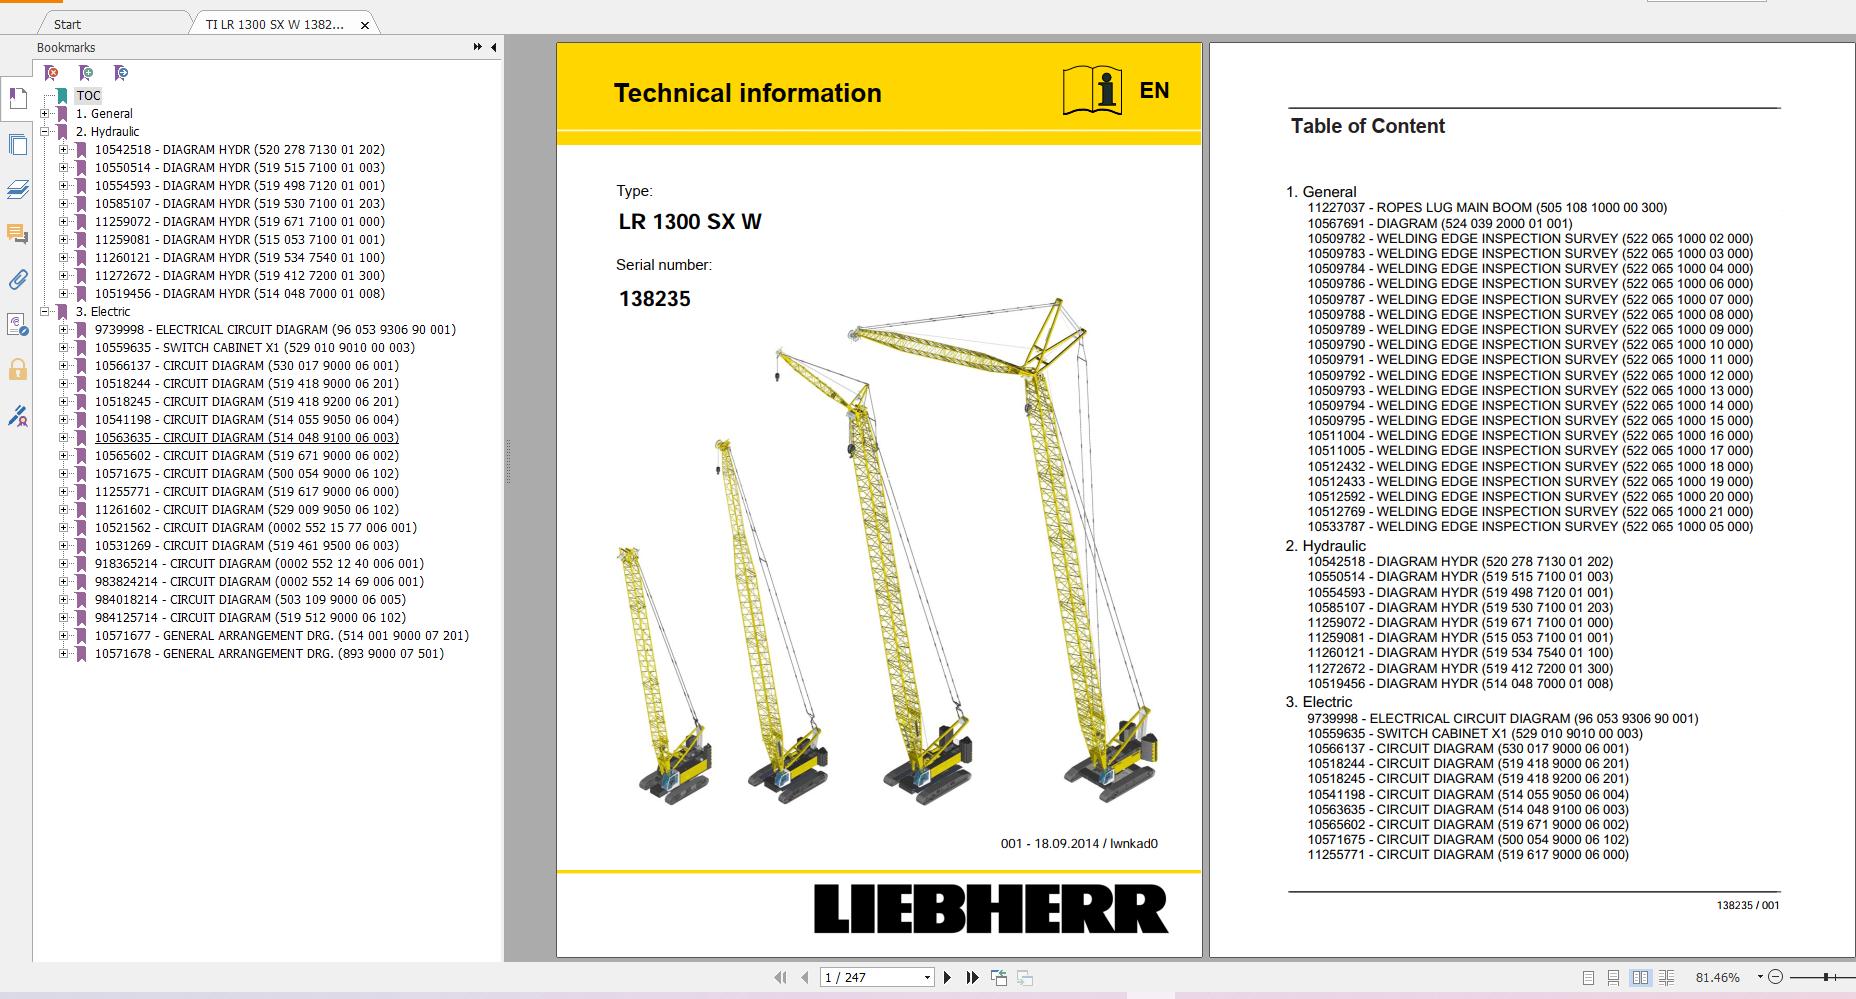Switch to the Start tab
The width and height of the screenshot is (1856, 999).
(66, 23)
